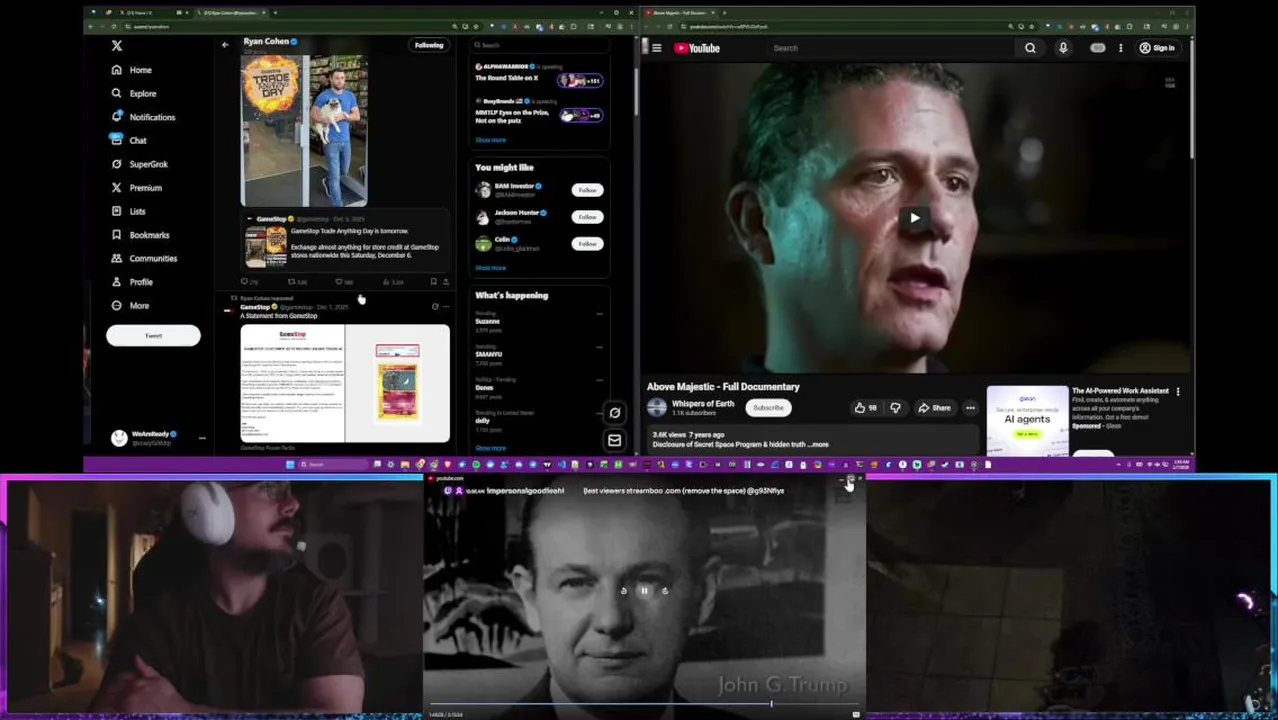Image resolution: width=1278 pixels, height=720 pixels.
Task: Open Explore in the X sidebar
Action: point(133,93)
